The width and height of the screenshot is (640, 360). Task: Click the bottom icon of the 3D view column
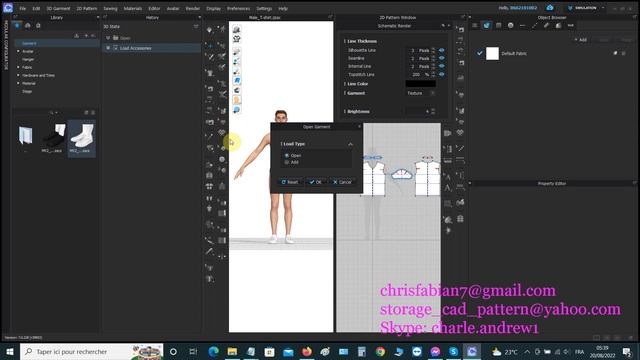[x=237, y=110]
